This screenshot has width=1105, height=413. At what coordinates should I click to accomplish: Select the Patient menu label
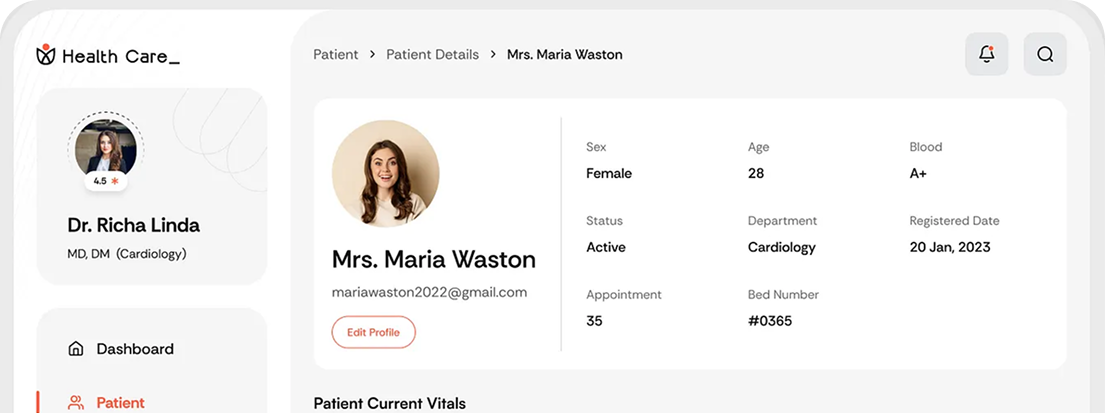[x=120, y=403]
